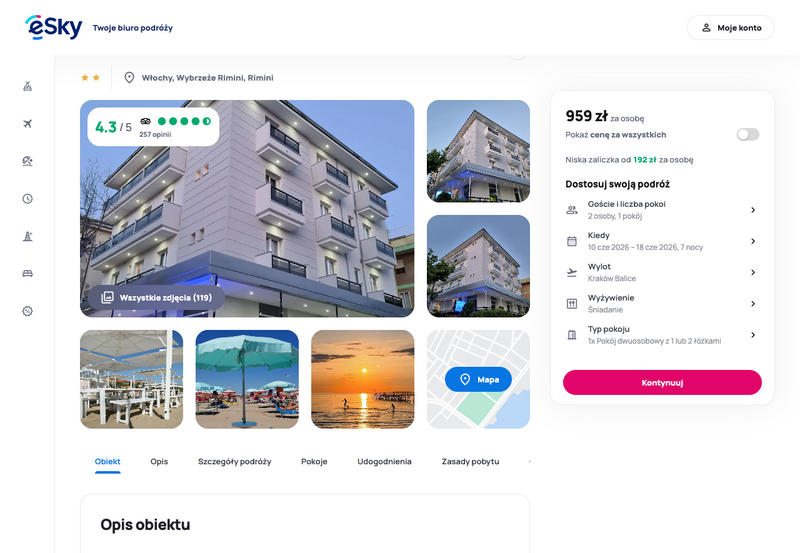
Task: Expand Goście i liczba pokoi option
Action: (x=662, y=210)
